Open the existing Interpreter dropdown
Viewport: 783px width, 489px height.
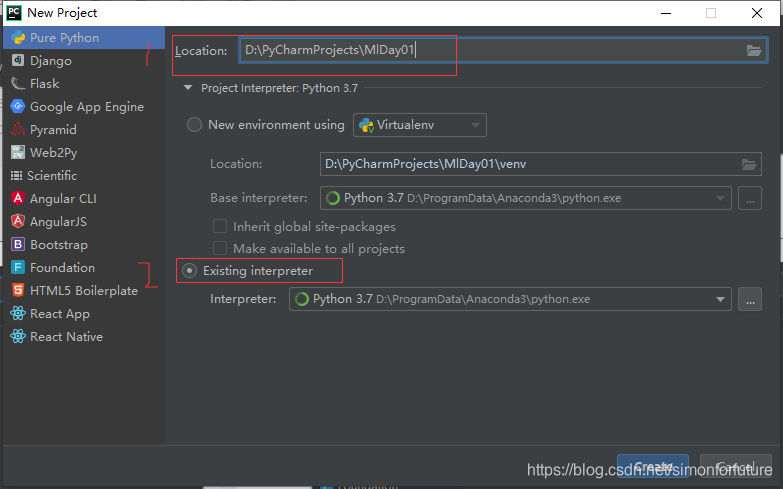[510, 299]
